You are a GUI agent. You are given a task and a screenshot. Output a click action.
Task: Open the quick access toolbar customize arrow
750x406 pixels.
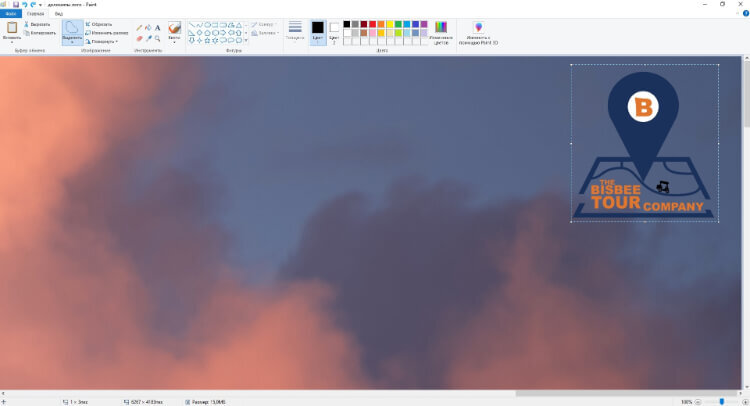tap(41, 5)
